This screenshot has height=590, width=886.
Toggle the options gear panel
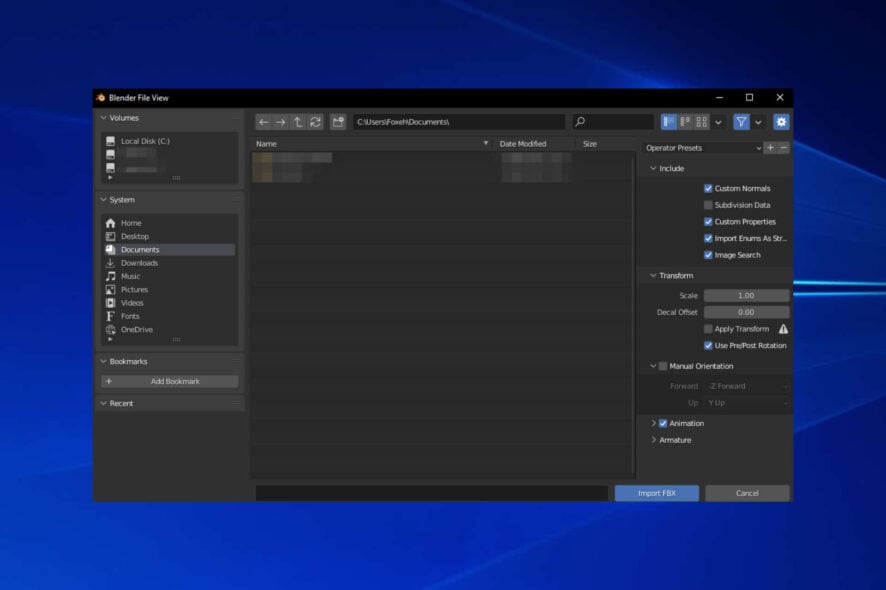pyautogui.click(x=781, y=122)
